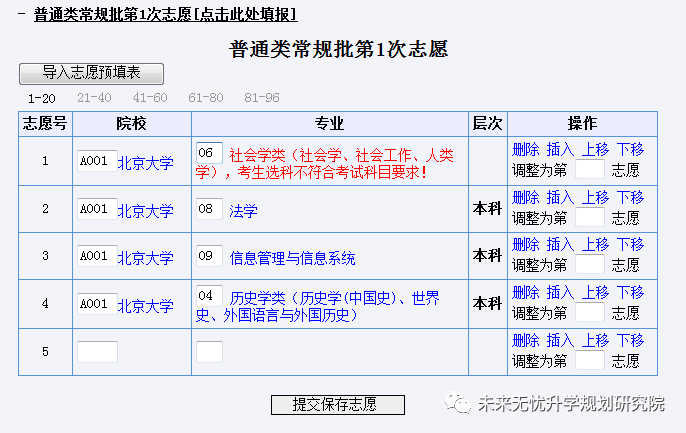Focus the 调整为第 number field in row 2
The image size is (686, 433).
[x=590, y=217]
